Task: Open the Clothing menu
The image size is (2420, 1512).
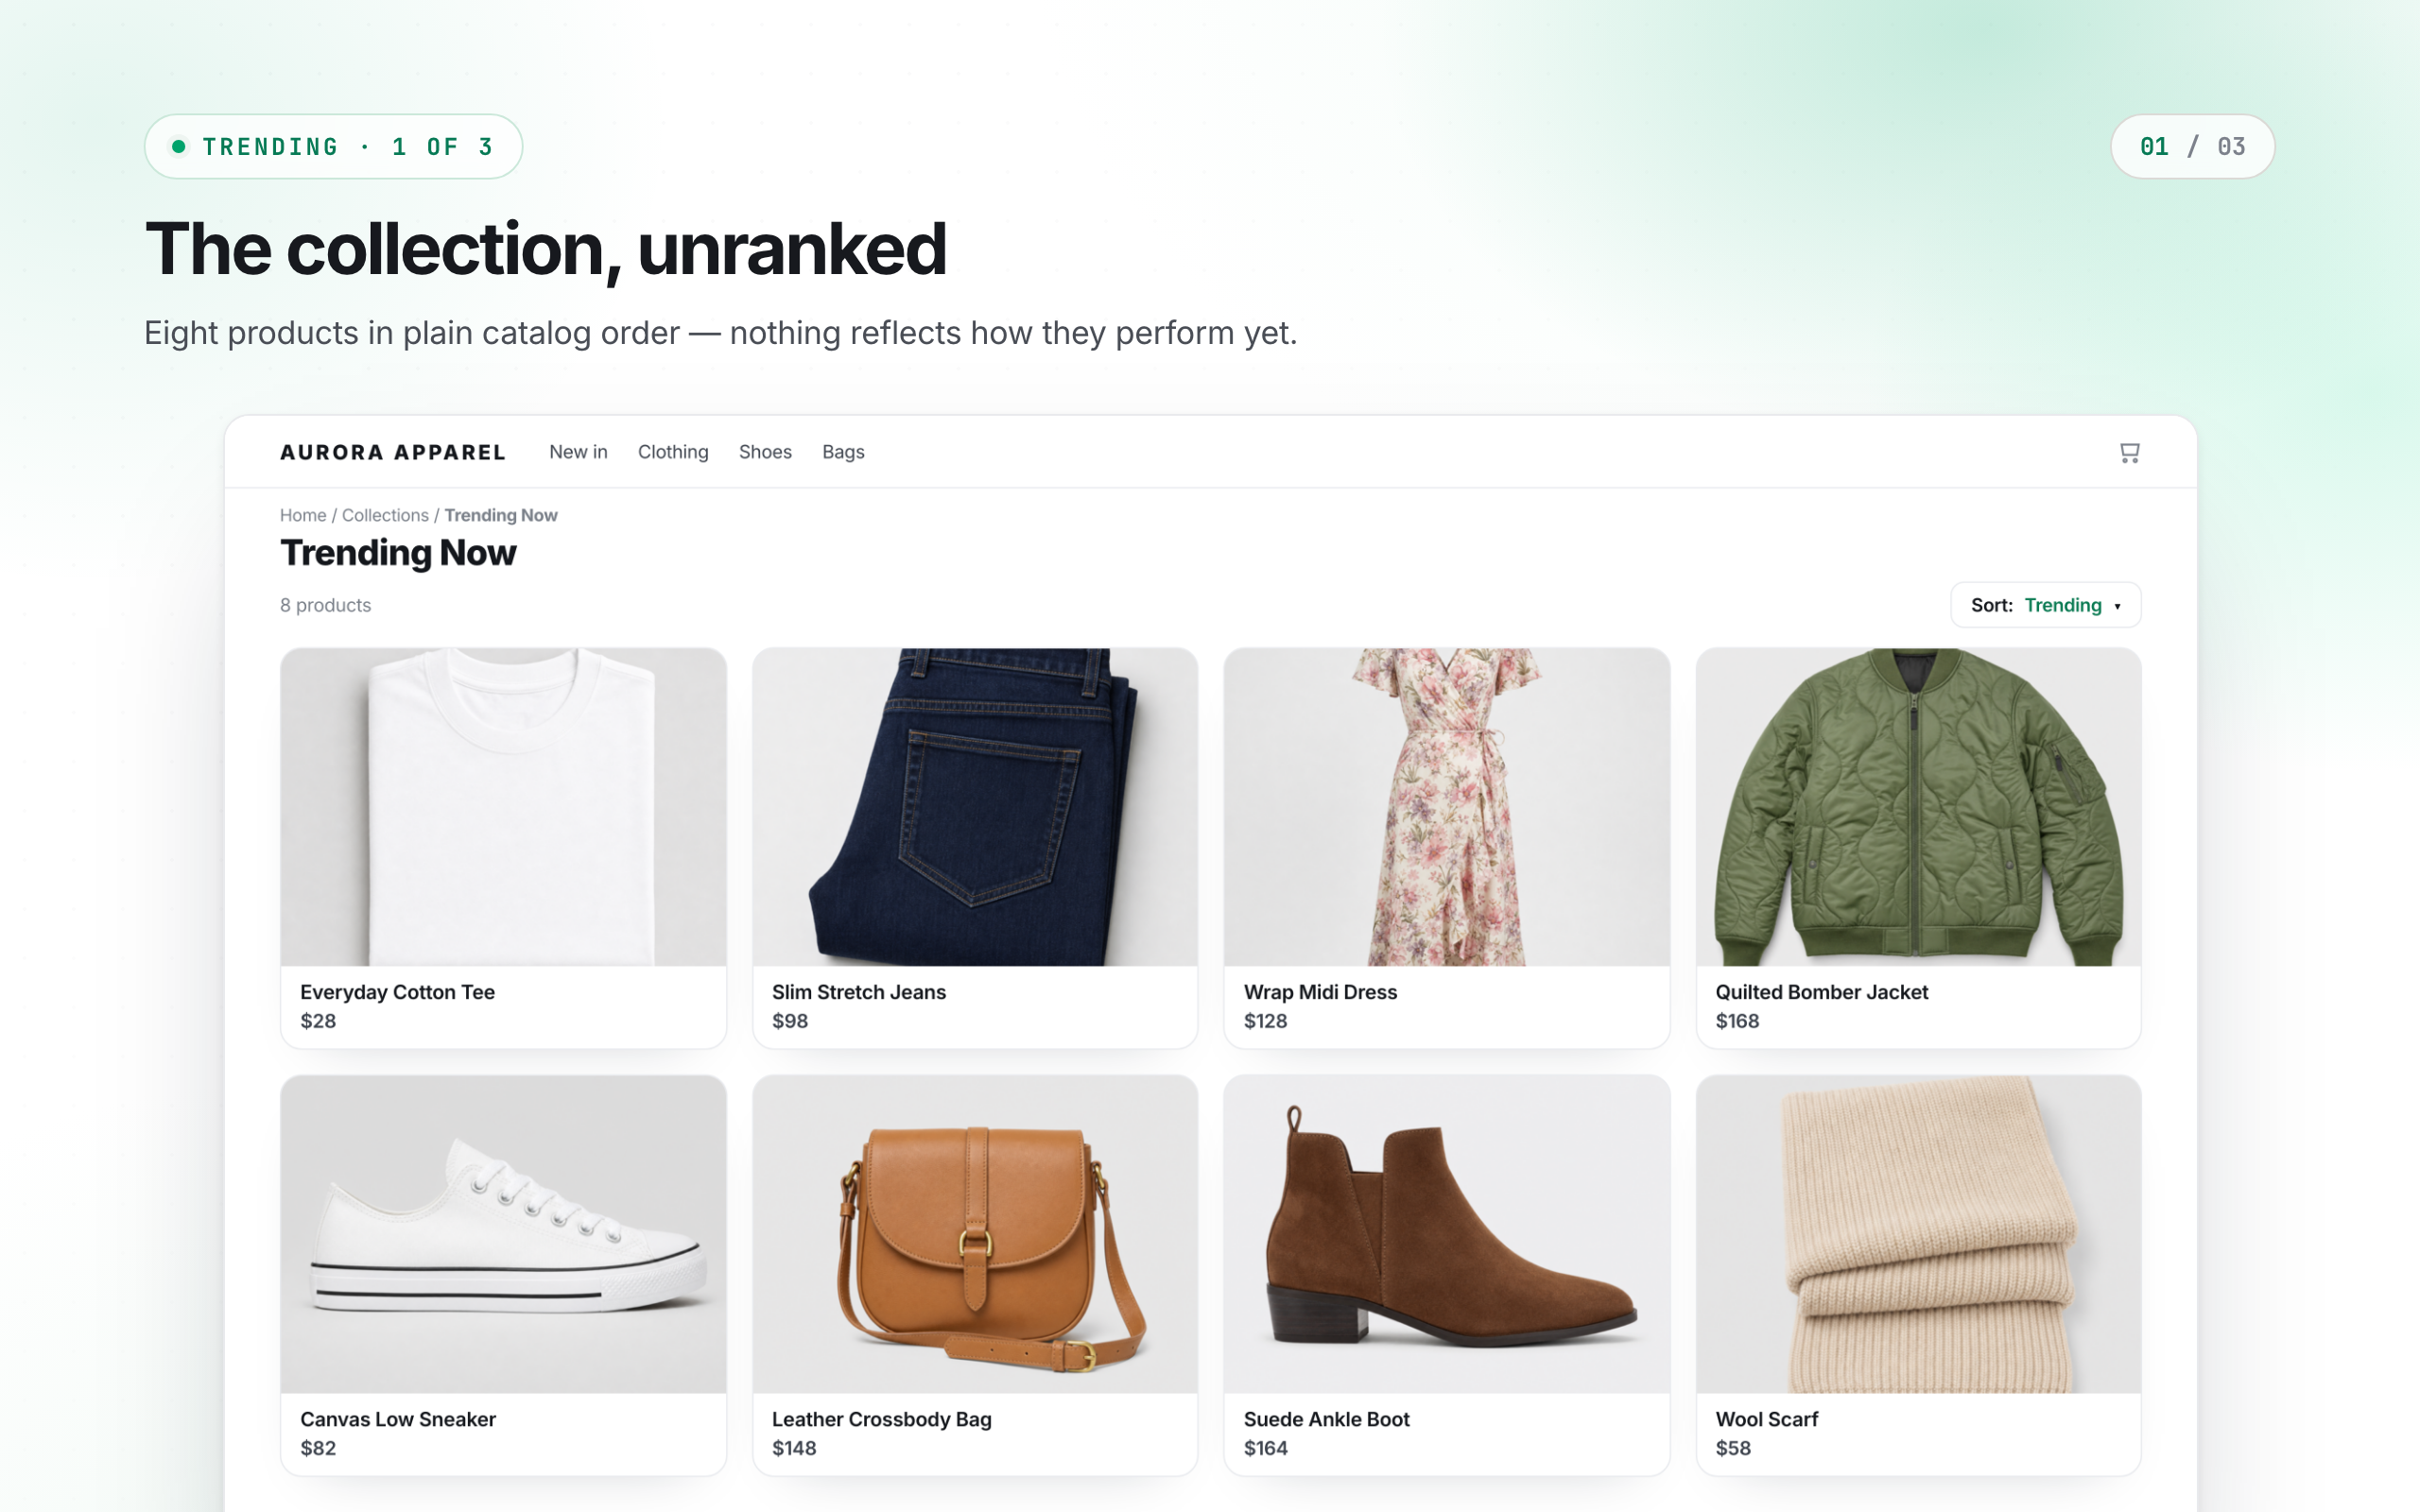Action: tap(673, 452)
